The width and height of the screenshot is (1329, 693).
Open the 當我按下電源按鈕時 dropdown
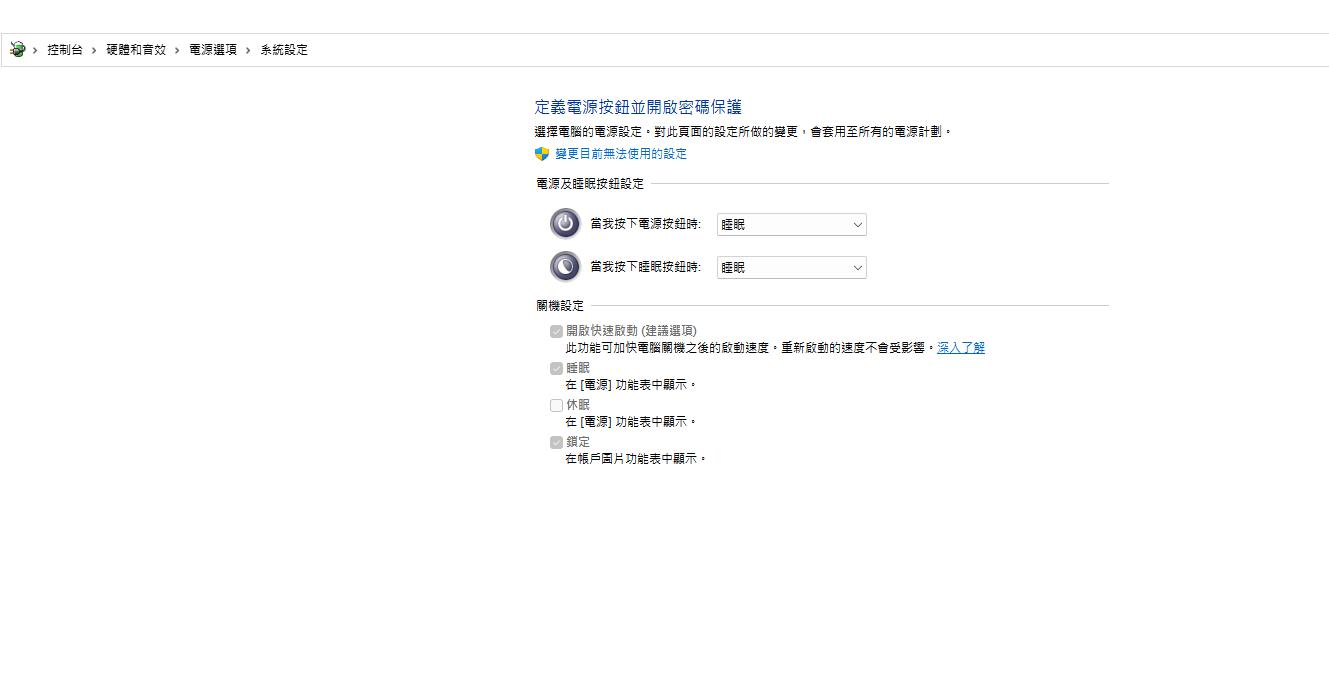click(x=790, y=224)
